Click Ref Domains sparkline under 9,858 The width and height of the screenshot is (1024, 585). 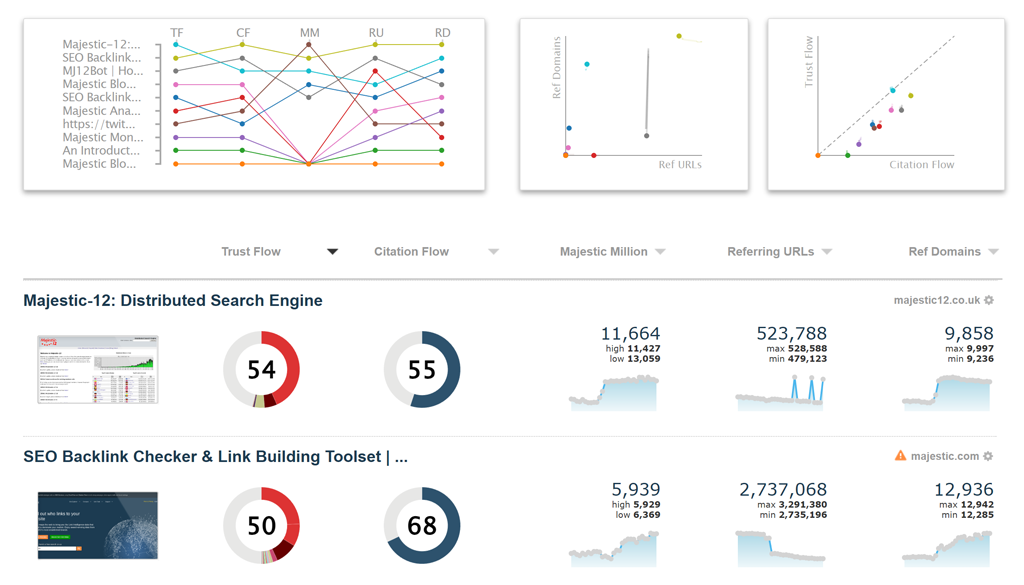pos(947,392)
